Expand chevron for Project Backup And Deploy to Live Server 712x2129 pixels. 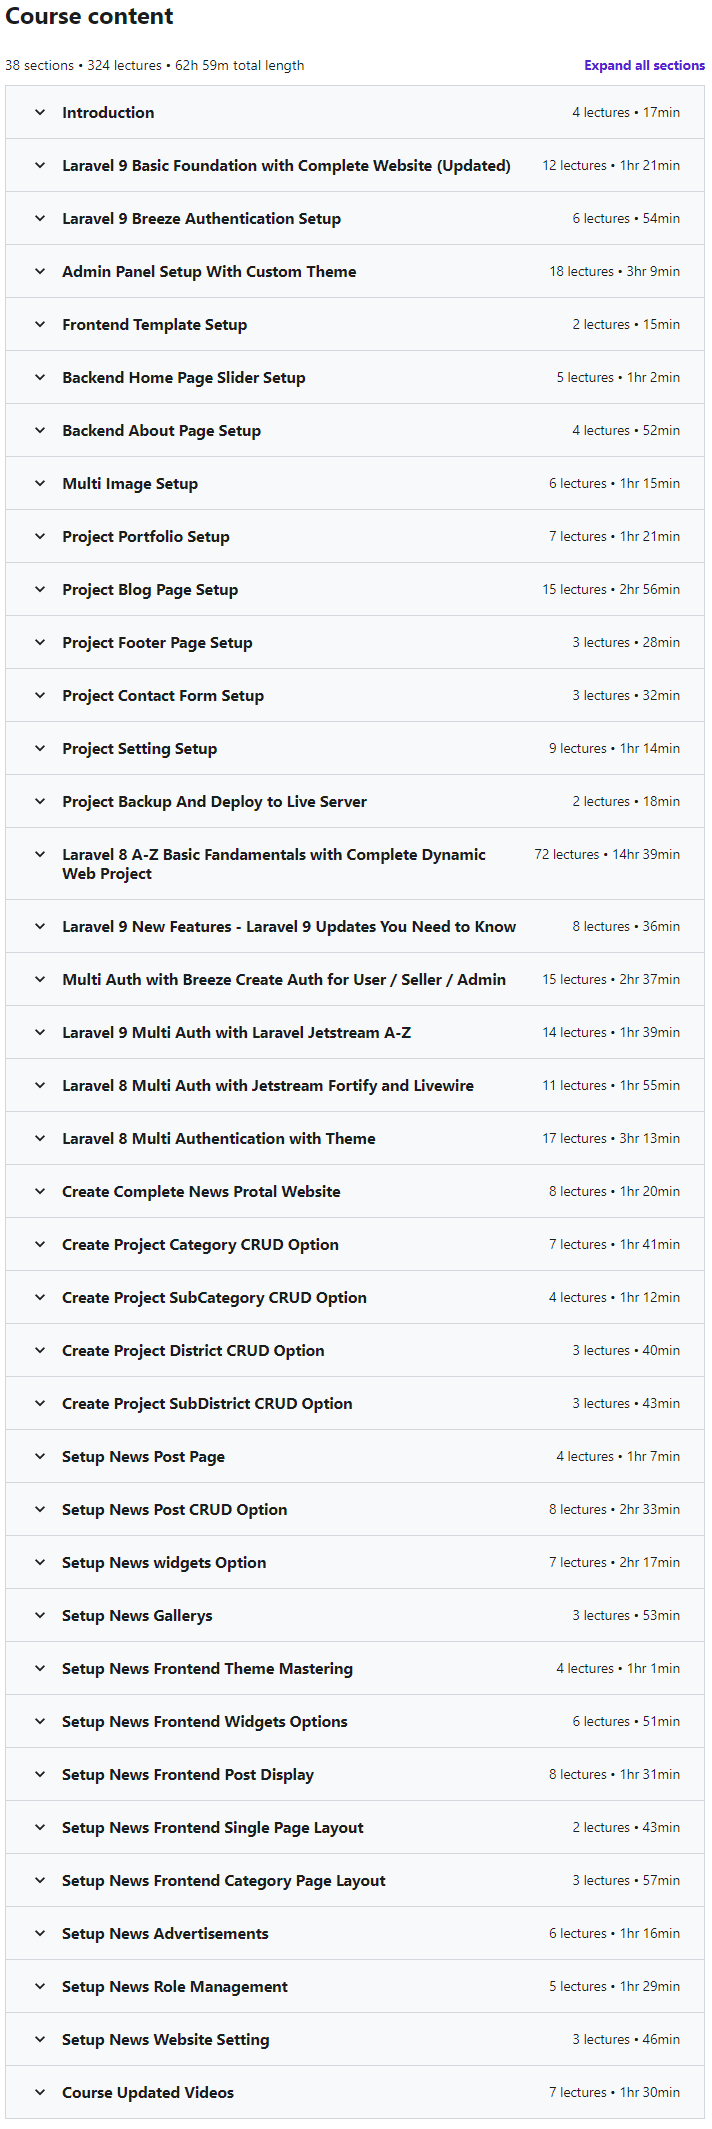pos(40,801)
